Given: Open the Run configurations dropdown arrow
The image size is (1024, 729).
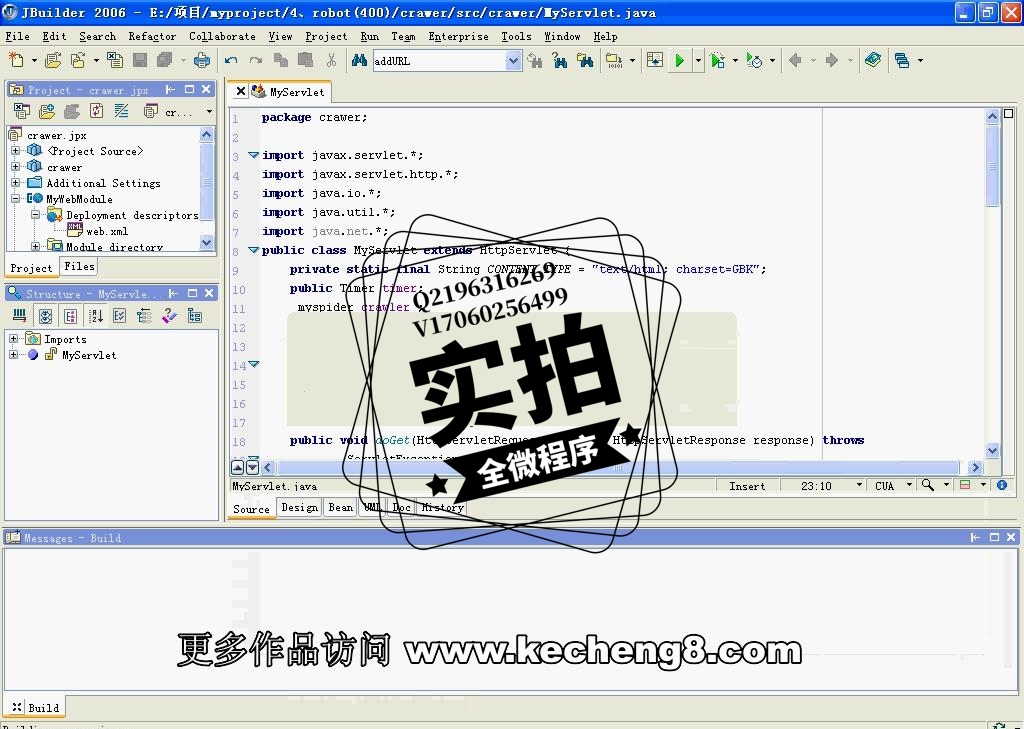Looking at the screenshot, I should pyautogui.click(x=698, y=61).
